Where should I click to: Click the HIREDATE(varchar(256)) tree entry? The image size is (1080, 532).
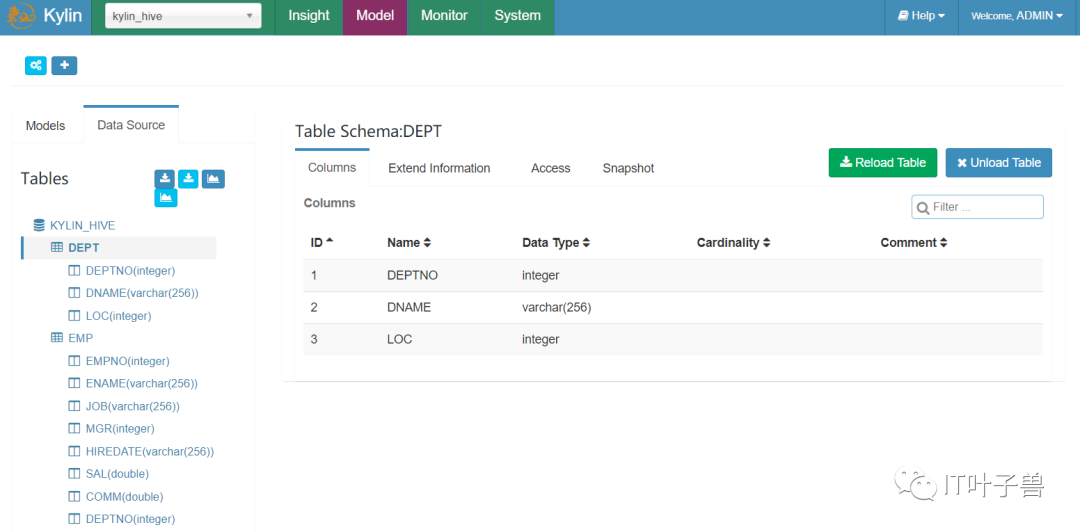pos(149,451)
